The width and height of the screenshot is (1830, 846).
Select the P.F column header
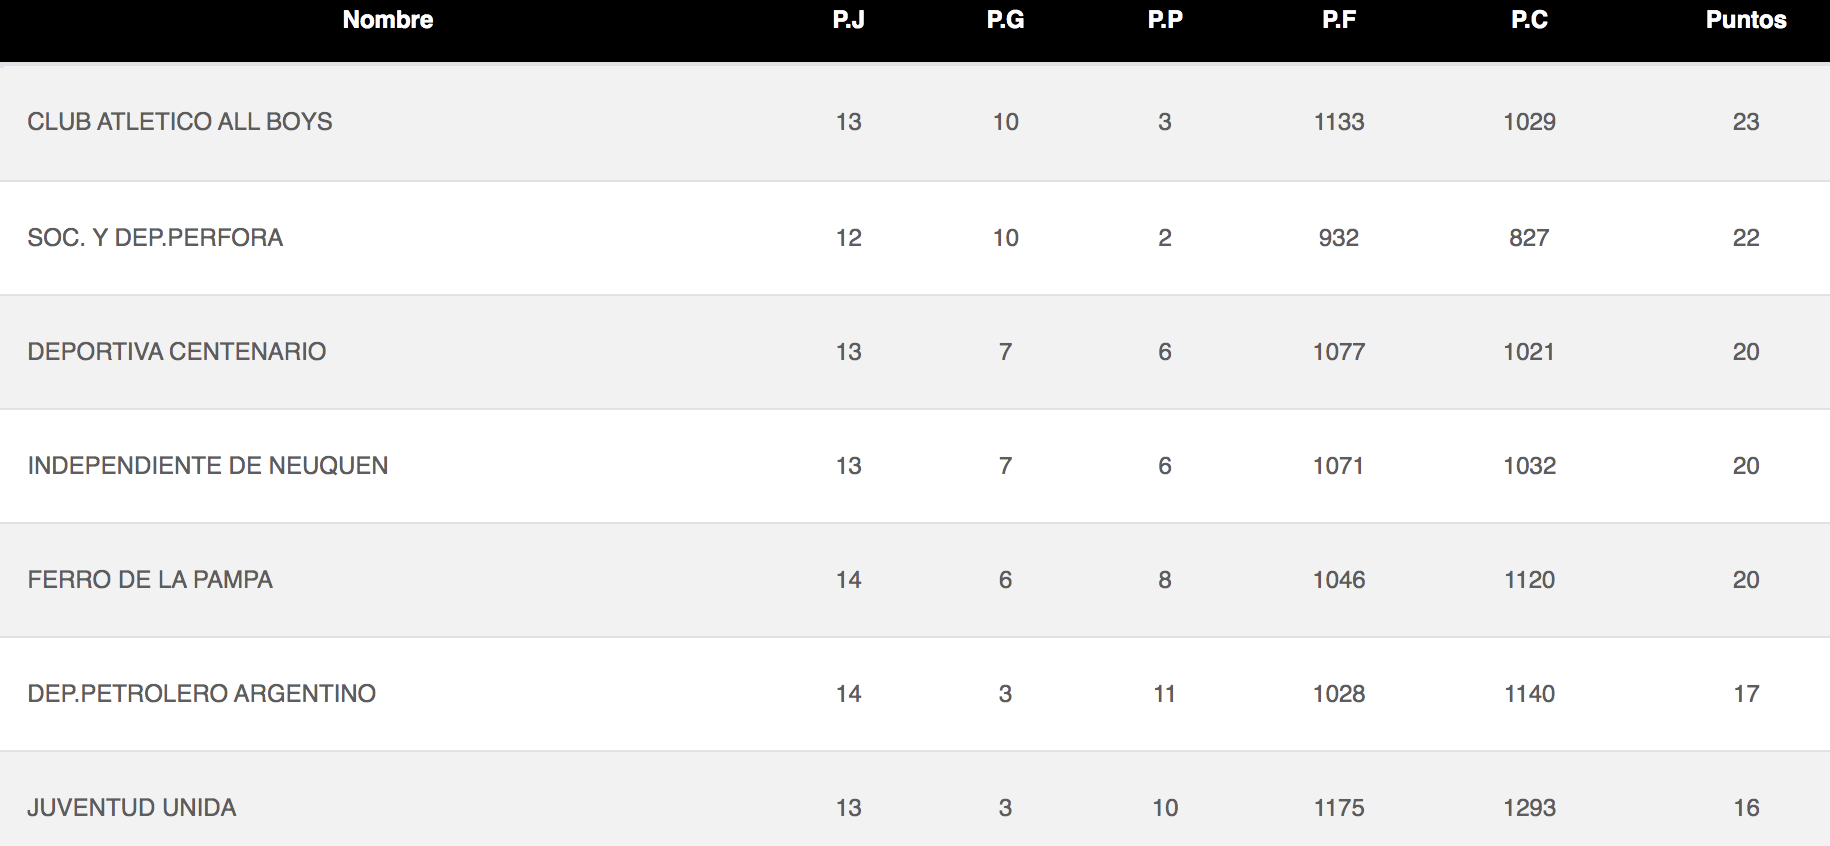pos(1339,20)
